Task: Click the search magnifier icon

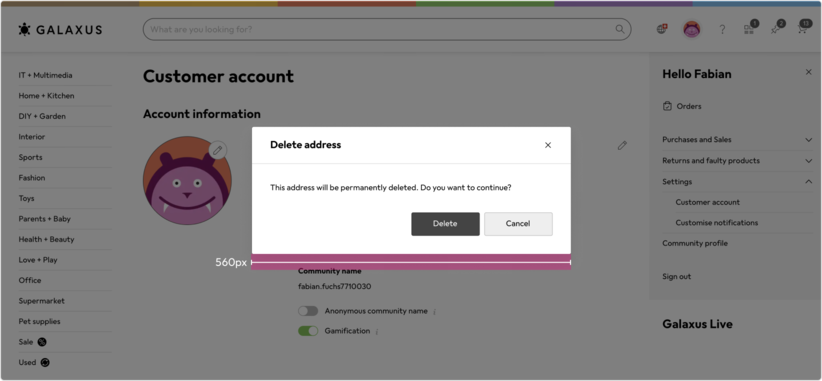Action: point(620,29)
